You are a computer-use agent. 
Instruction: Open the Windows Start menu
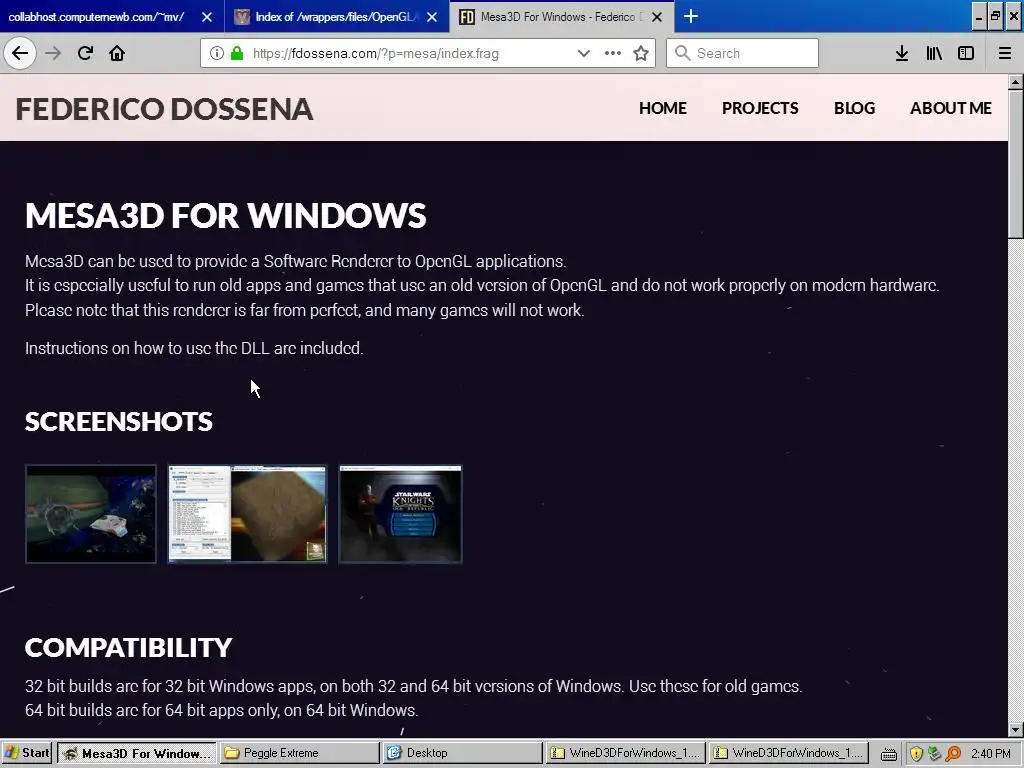27,753
